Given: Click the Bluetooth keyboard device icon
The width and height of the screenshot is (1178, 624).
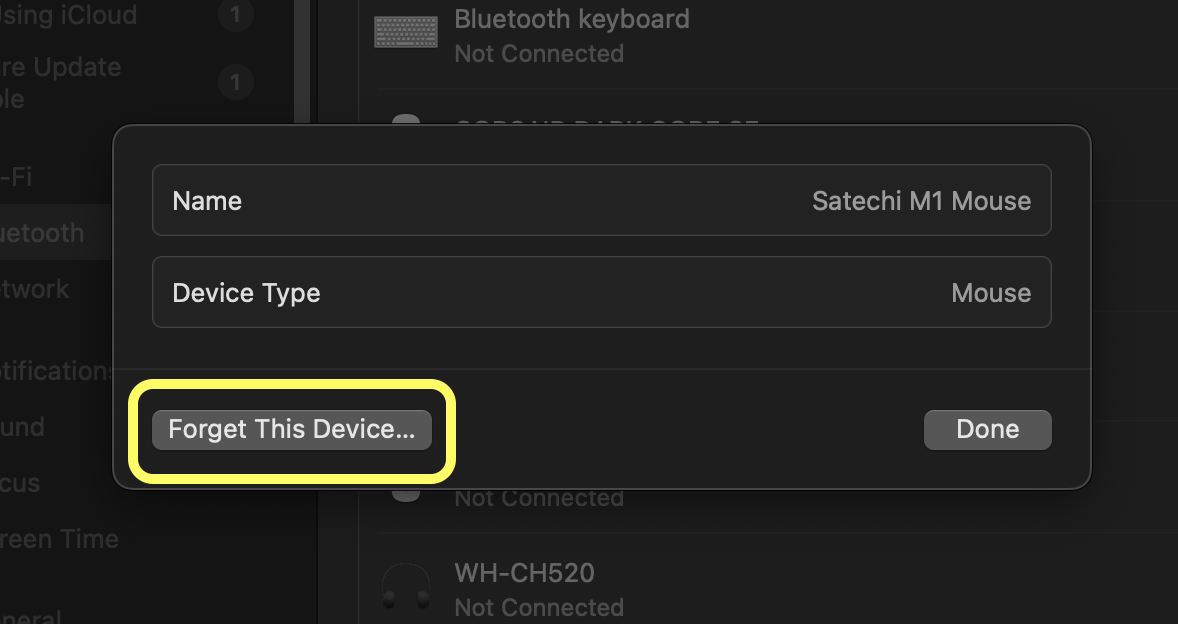Looking at the screenshot, I should [x=406, y=32].
